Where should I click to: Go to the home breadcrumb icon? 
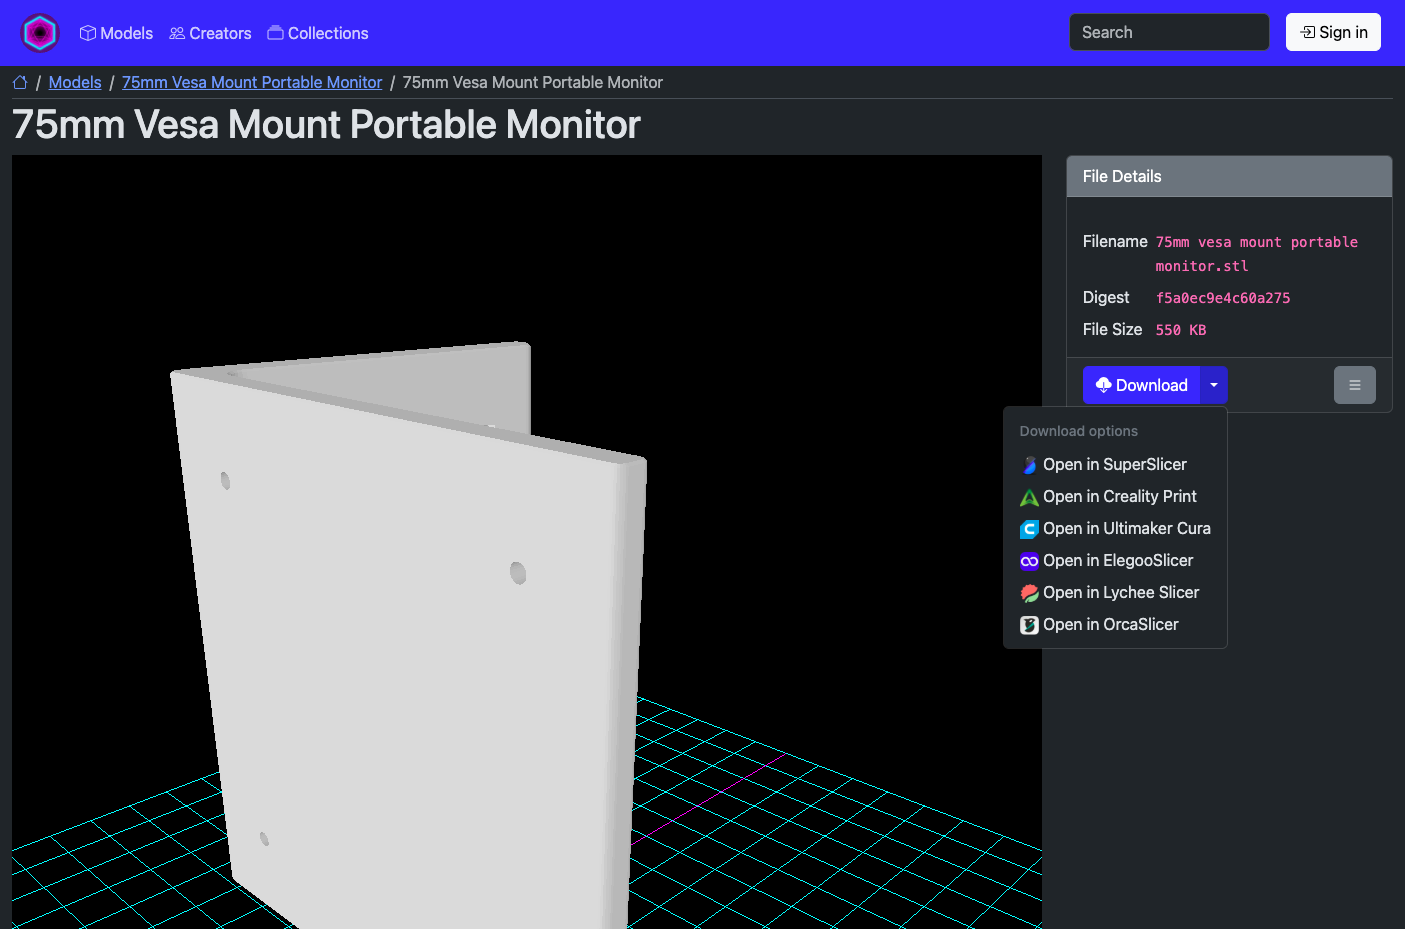click(20, 82)
